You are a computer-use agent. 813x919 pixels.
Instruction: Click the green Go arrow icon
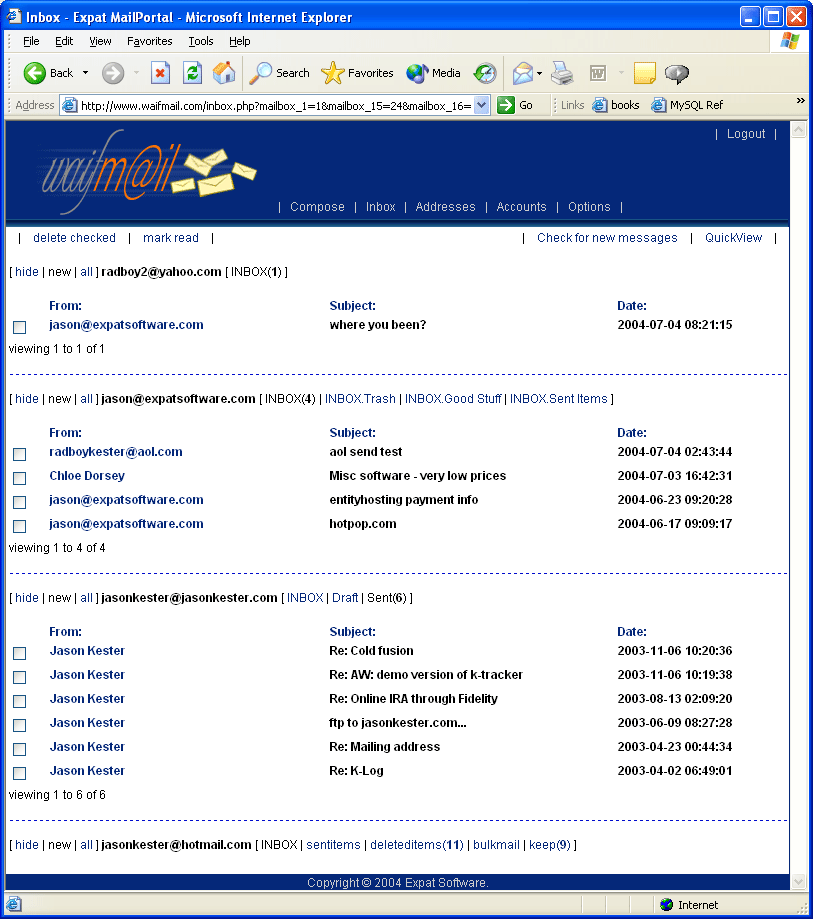pyautogui.click(x=505, y=105)
